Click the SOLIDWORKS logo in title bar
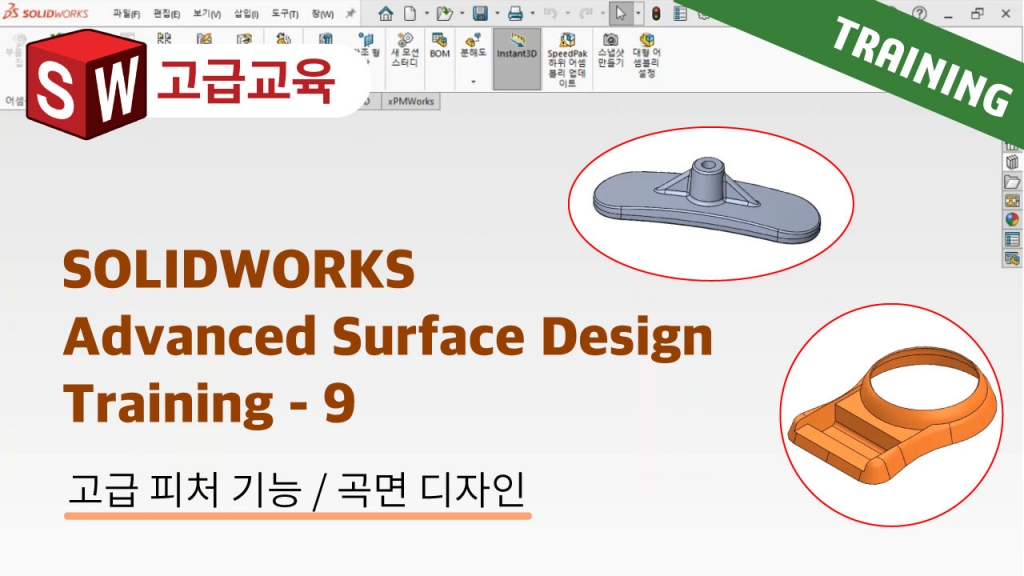The width and height of the screenshot is (1024, 576). pos(46,12)
